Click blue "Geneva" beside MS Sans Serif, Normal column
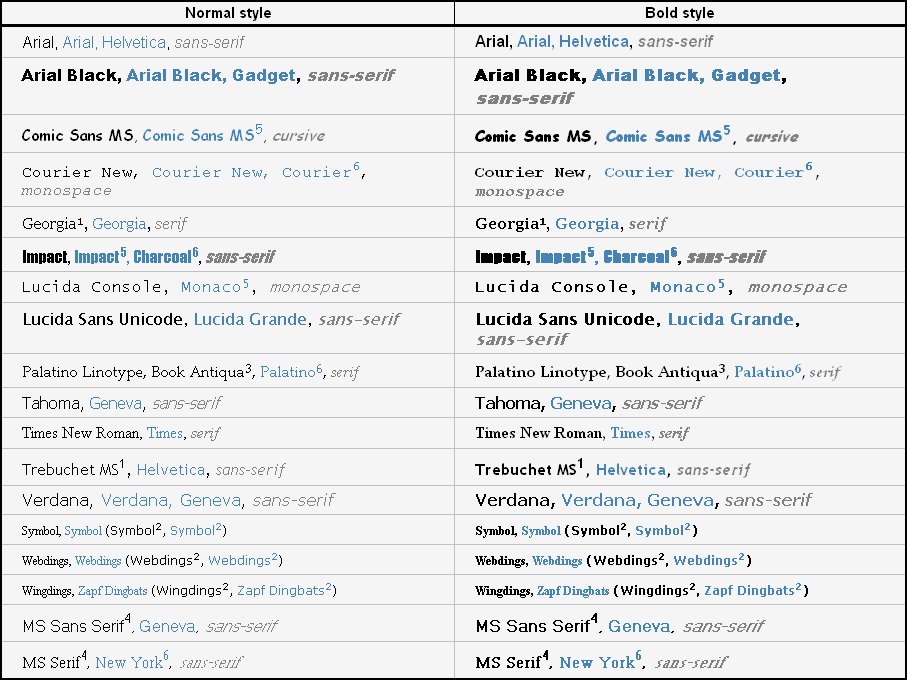The height and width of the screenshot is (680, 907). click(167, 626)
